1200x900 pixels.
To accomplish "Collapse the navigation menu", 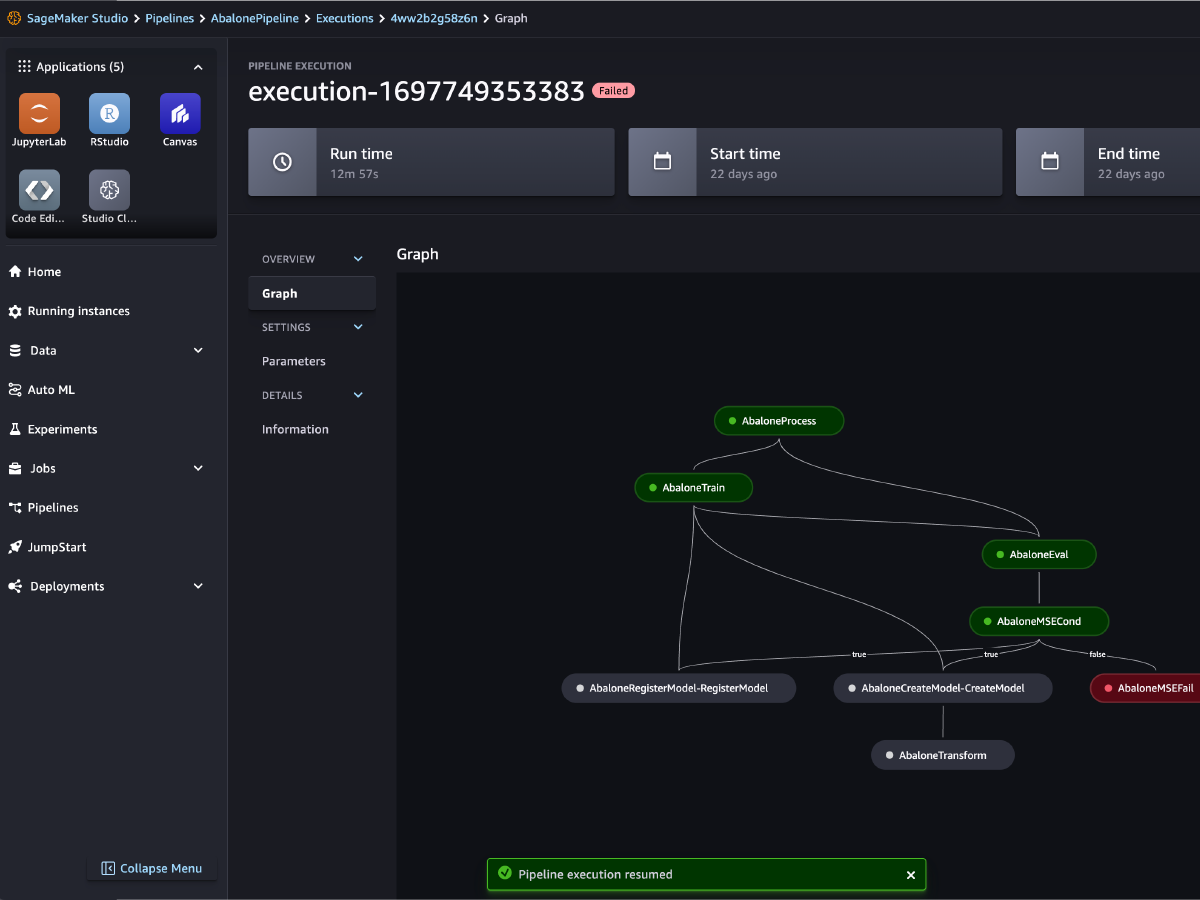I will 151,868.
